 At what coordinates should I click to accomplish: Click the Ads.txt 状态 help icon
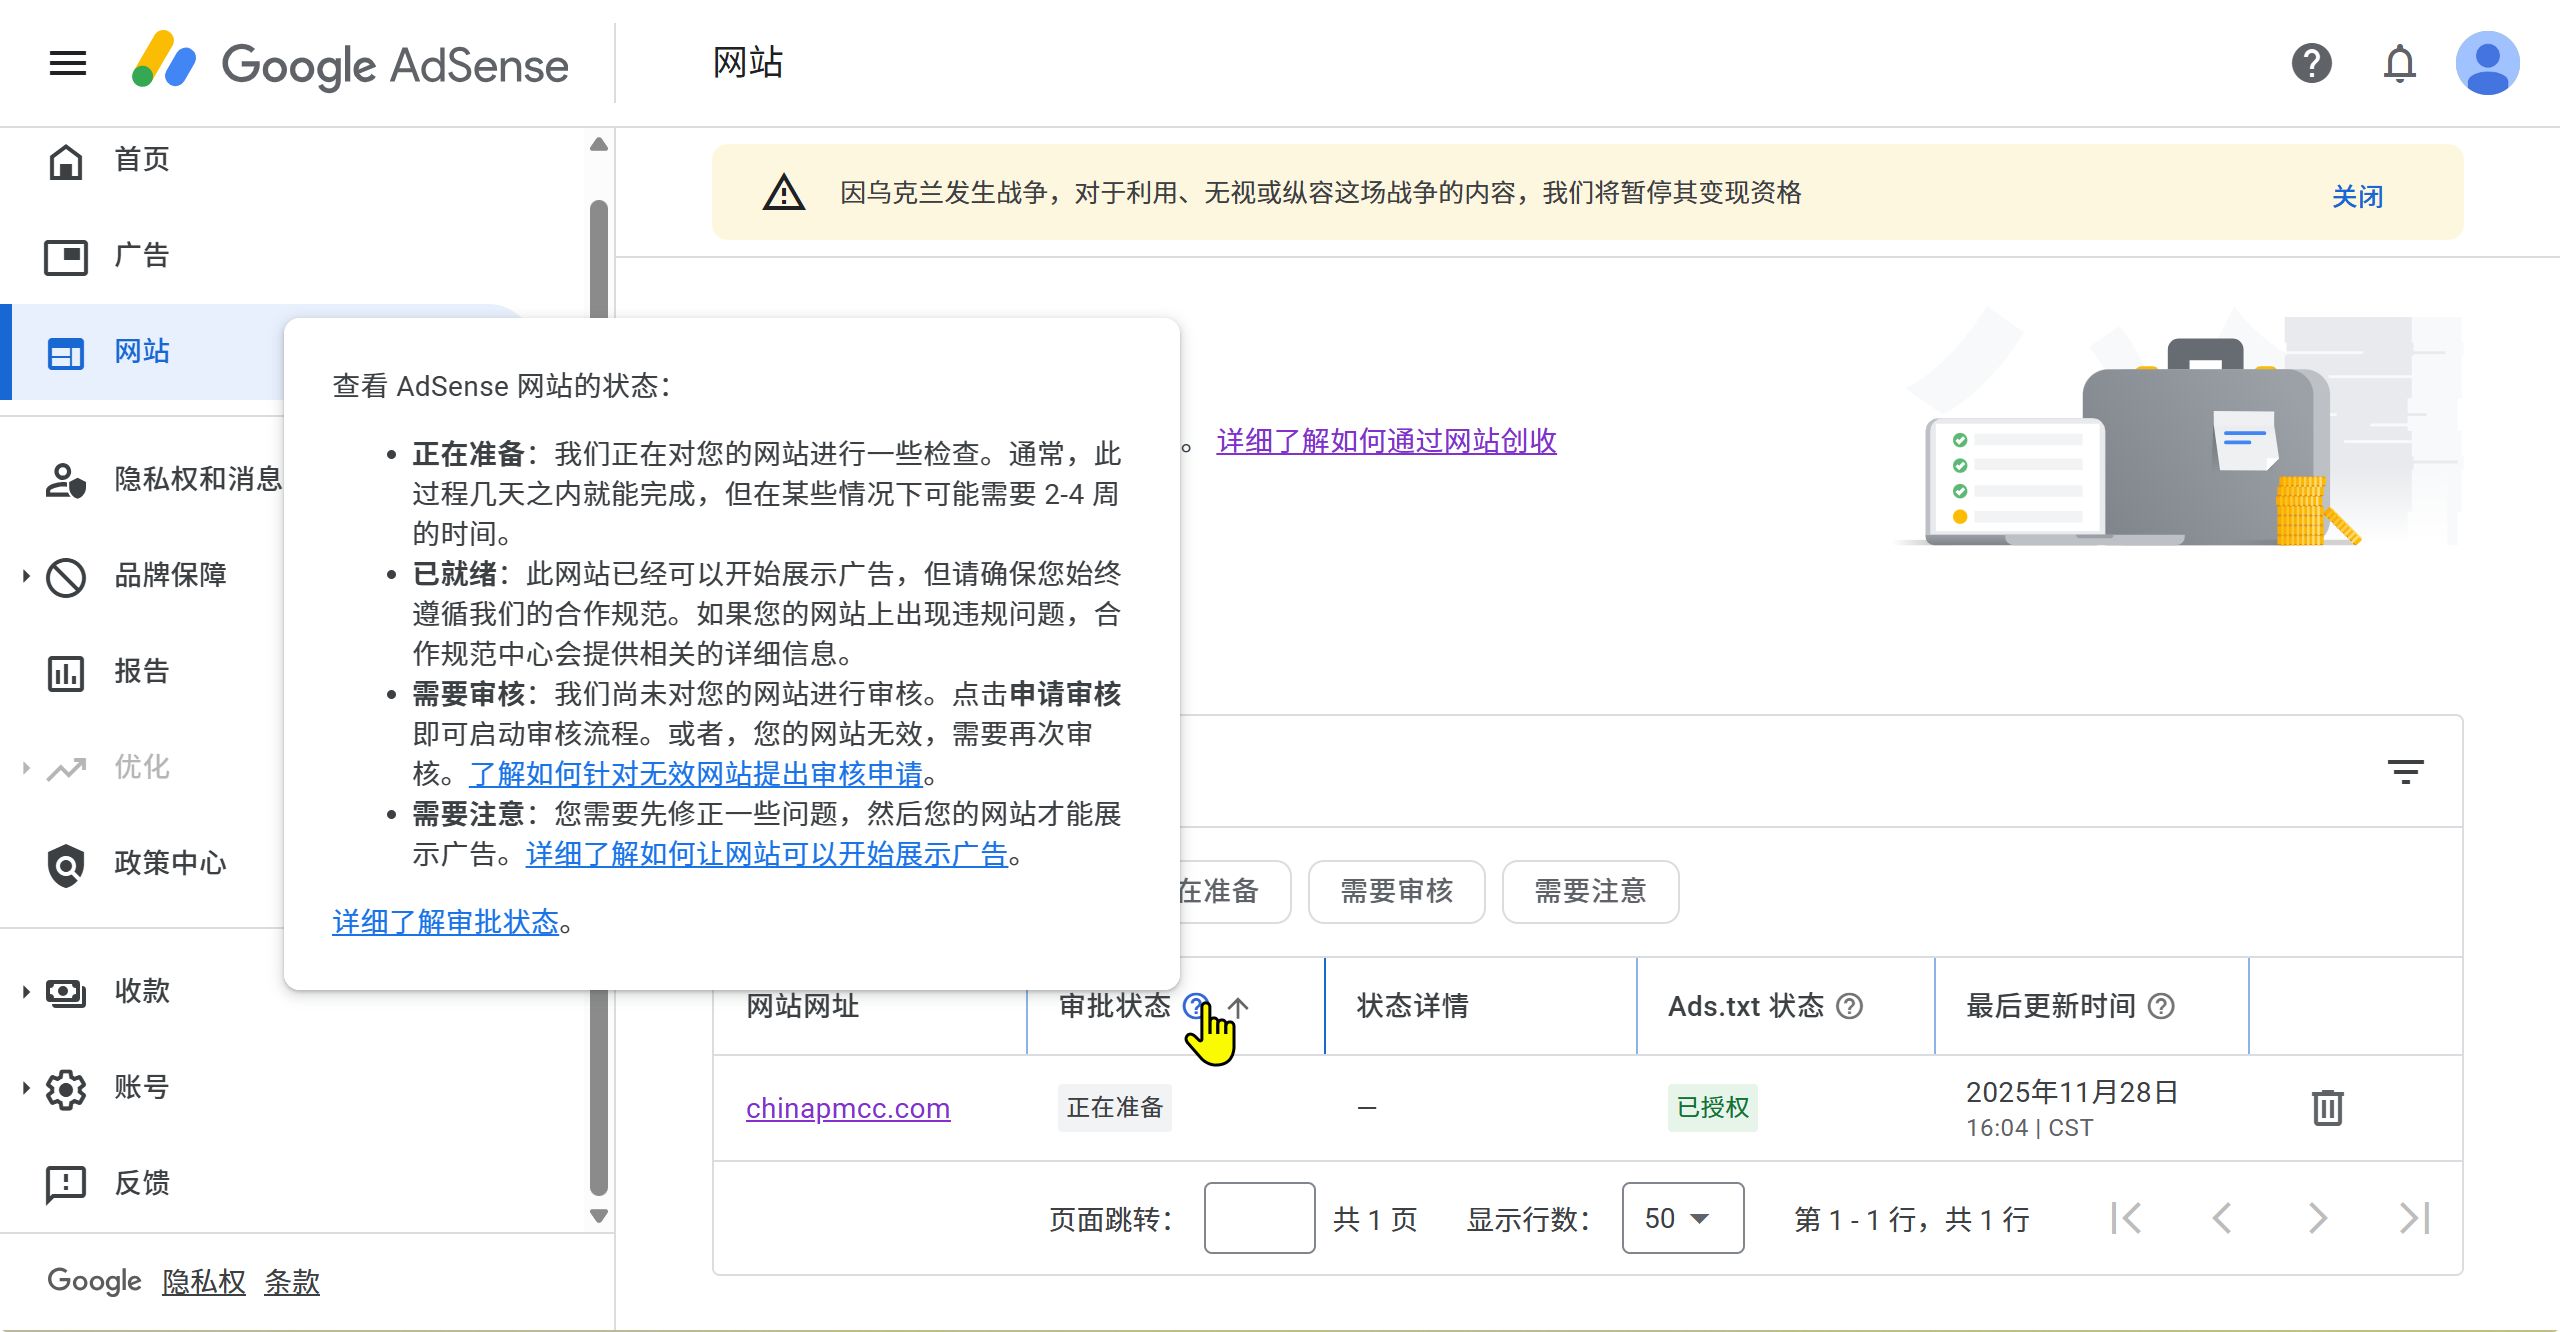1850,1006
